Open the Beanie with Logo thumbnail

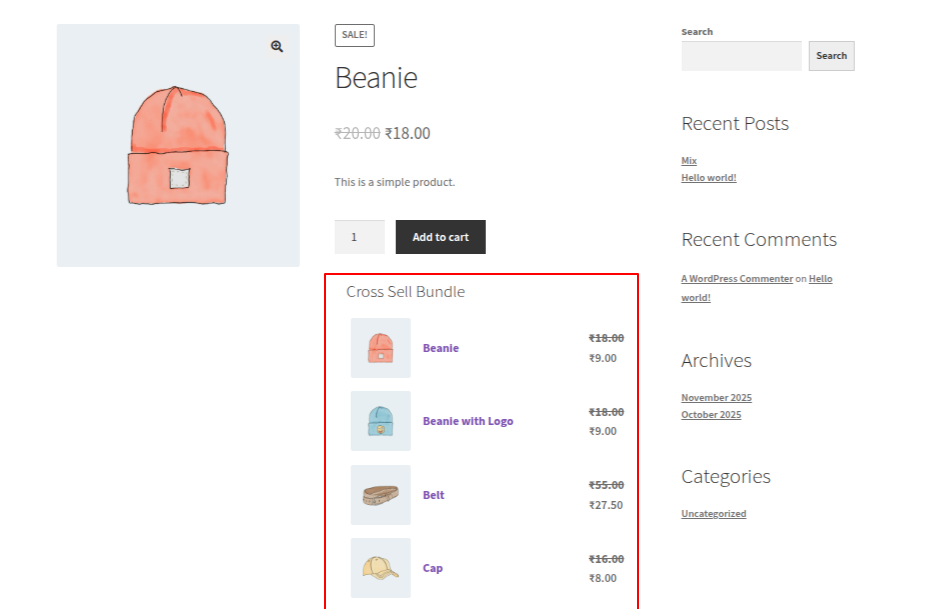[x=380, y=421]
